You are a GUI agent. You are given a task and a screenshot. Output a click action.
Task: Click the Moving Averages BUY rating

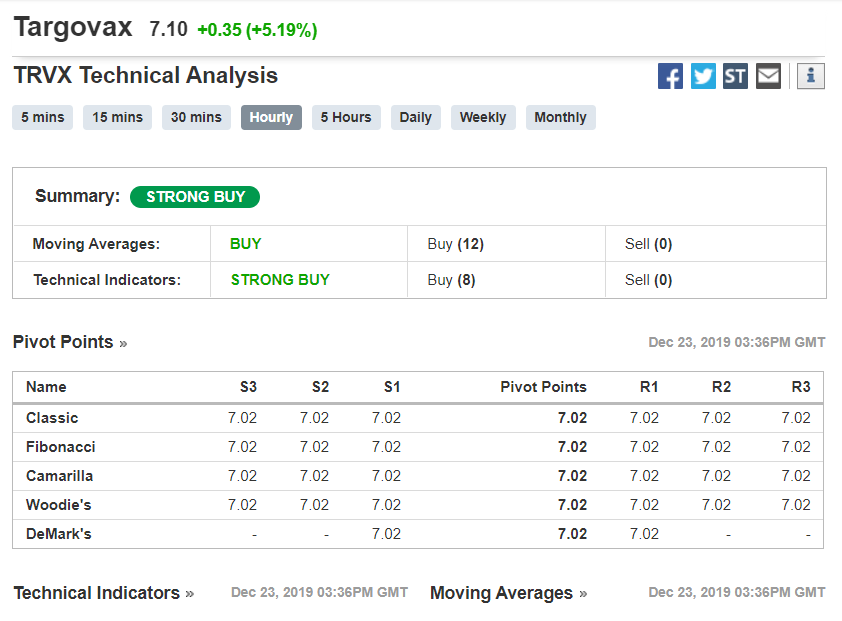pyautogui.click(x=245, y=244)
